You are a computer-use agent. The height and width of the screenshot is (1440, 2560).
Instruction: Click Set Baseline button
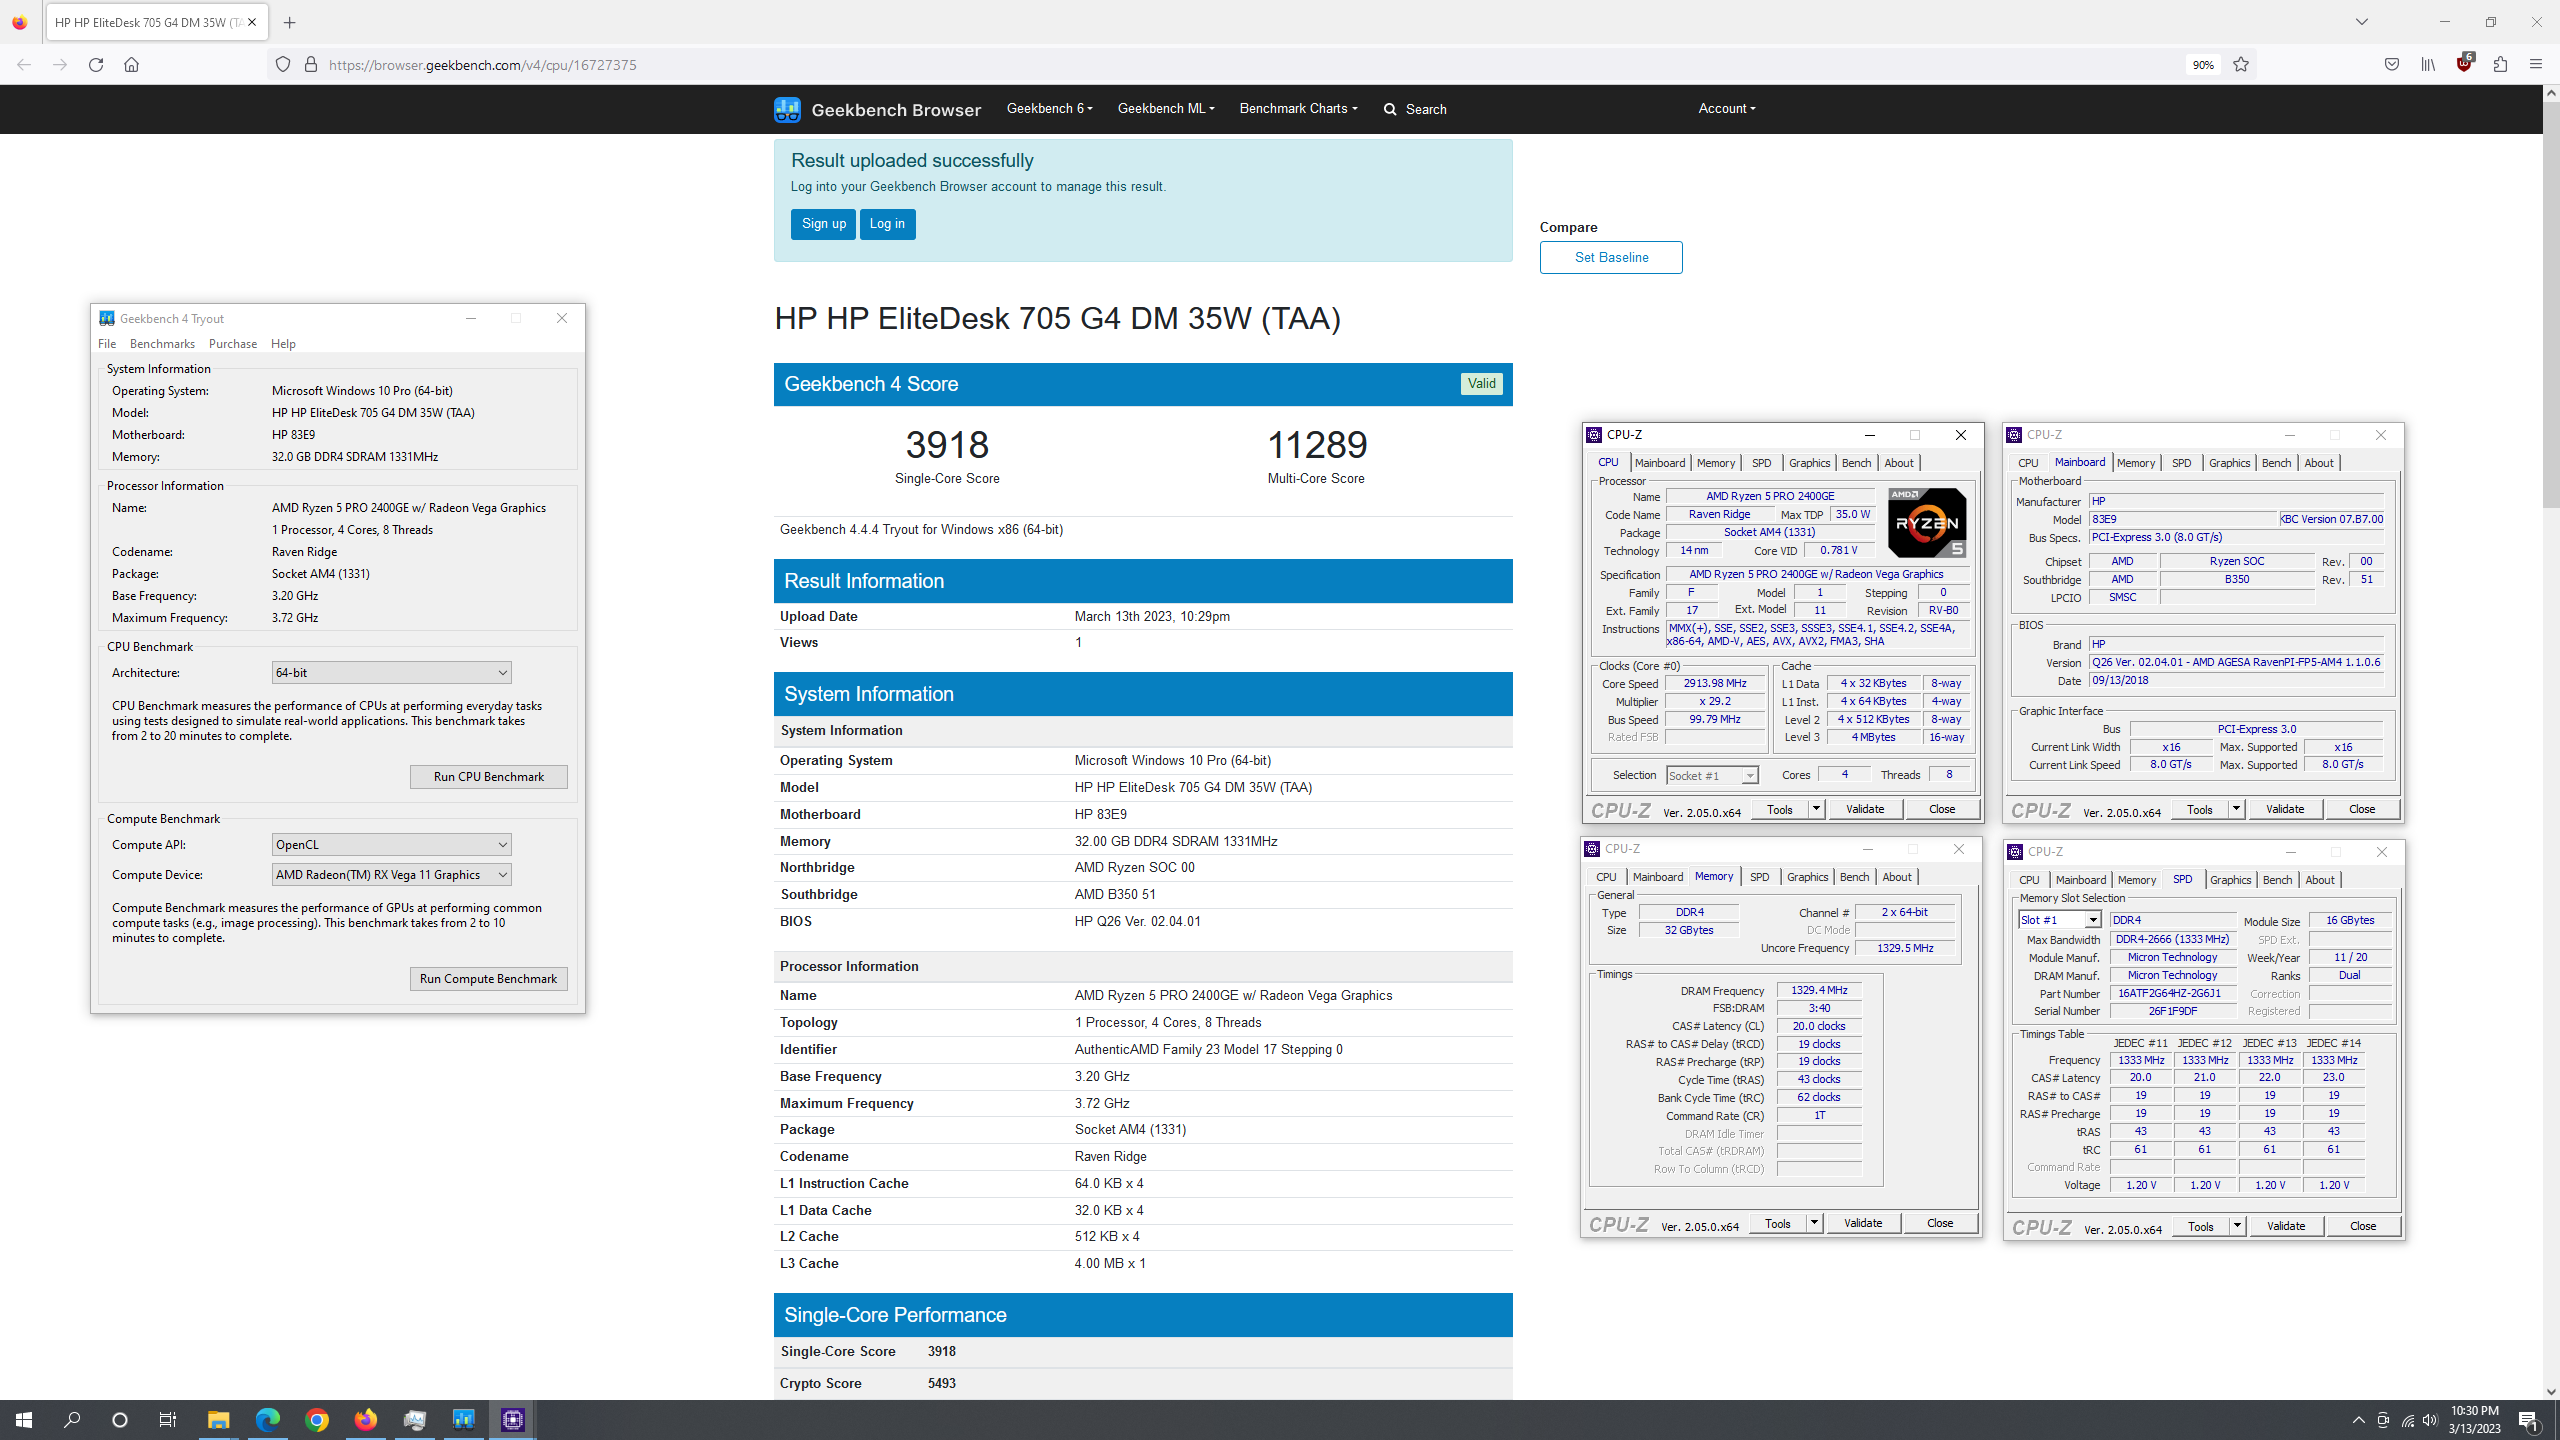click(x=1611, y=257)
